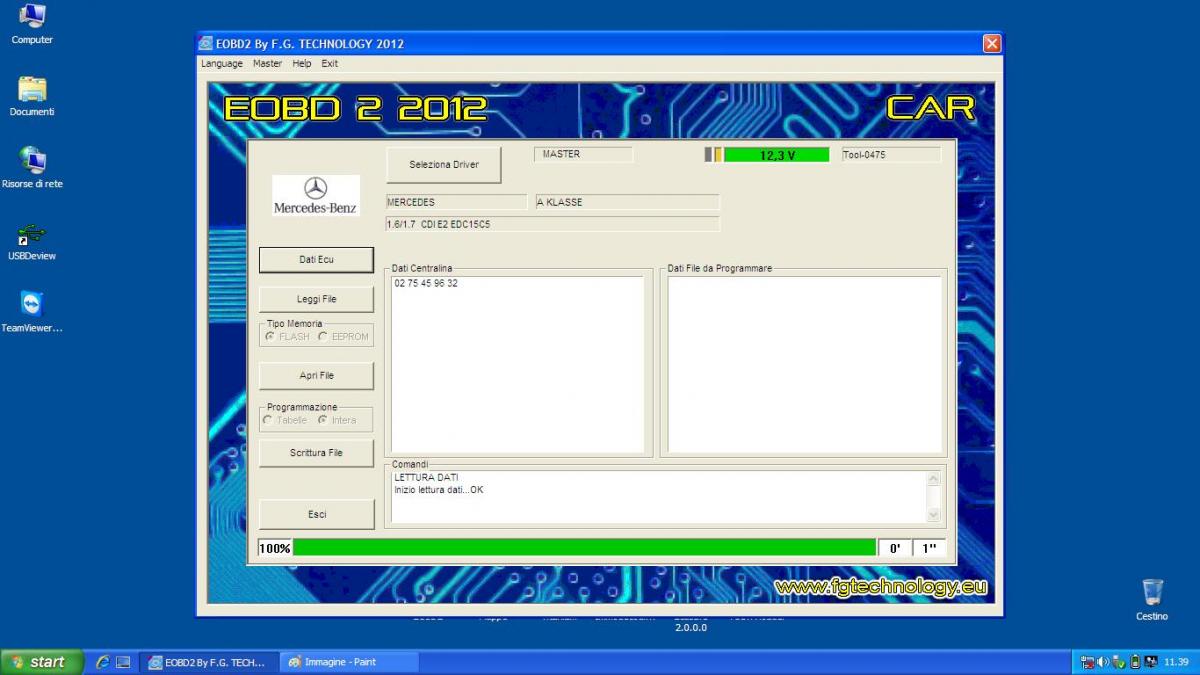The width and height of the screenshot is (1200, 675).
Task: Launch the TeamViewer desktop icon
Action: pos(32,312)
